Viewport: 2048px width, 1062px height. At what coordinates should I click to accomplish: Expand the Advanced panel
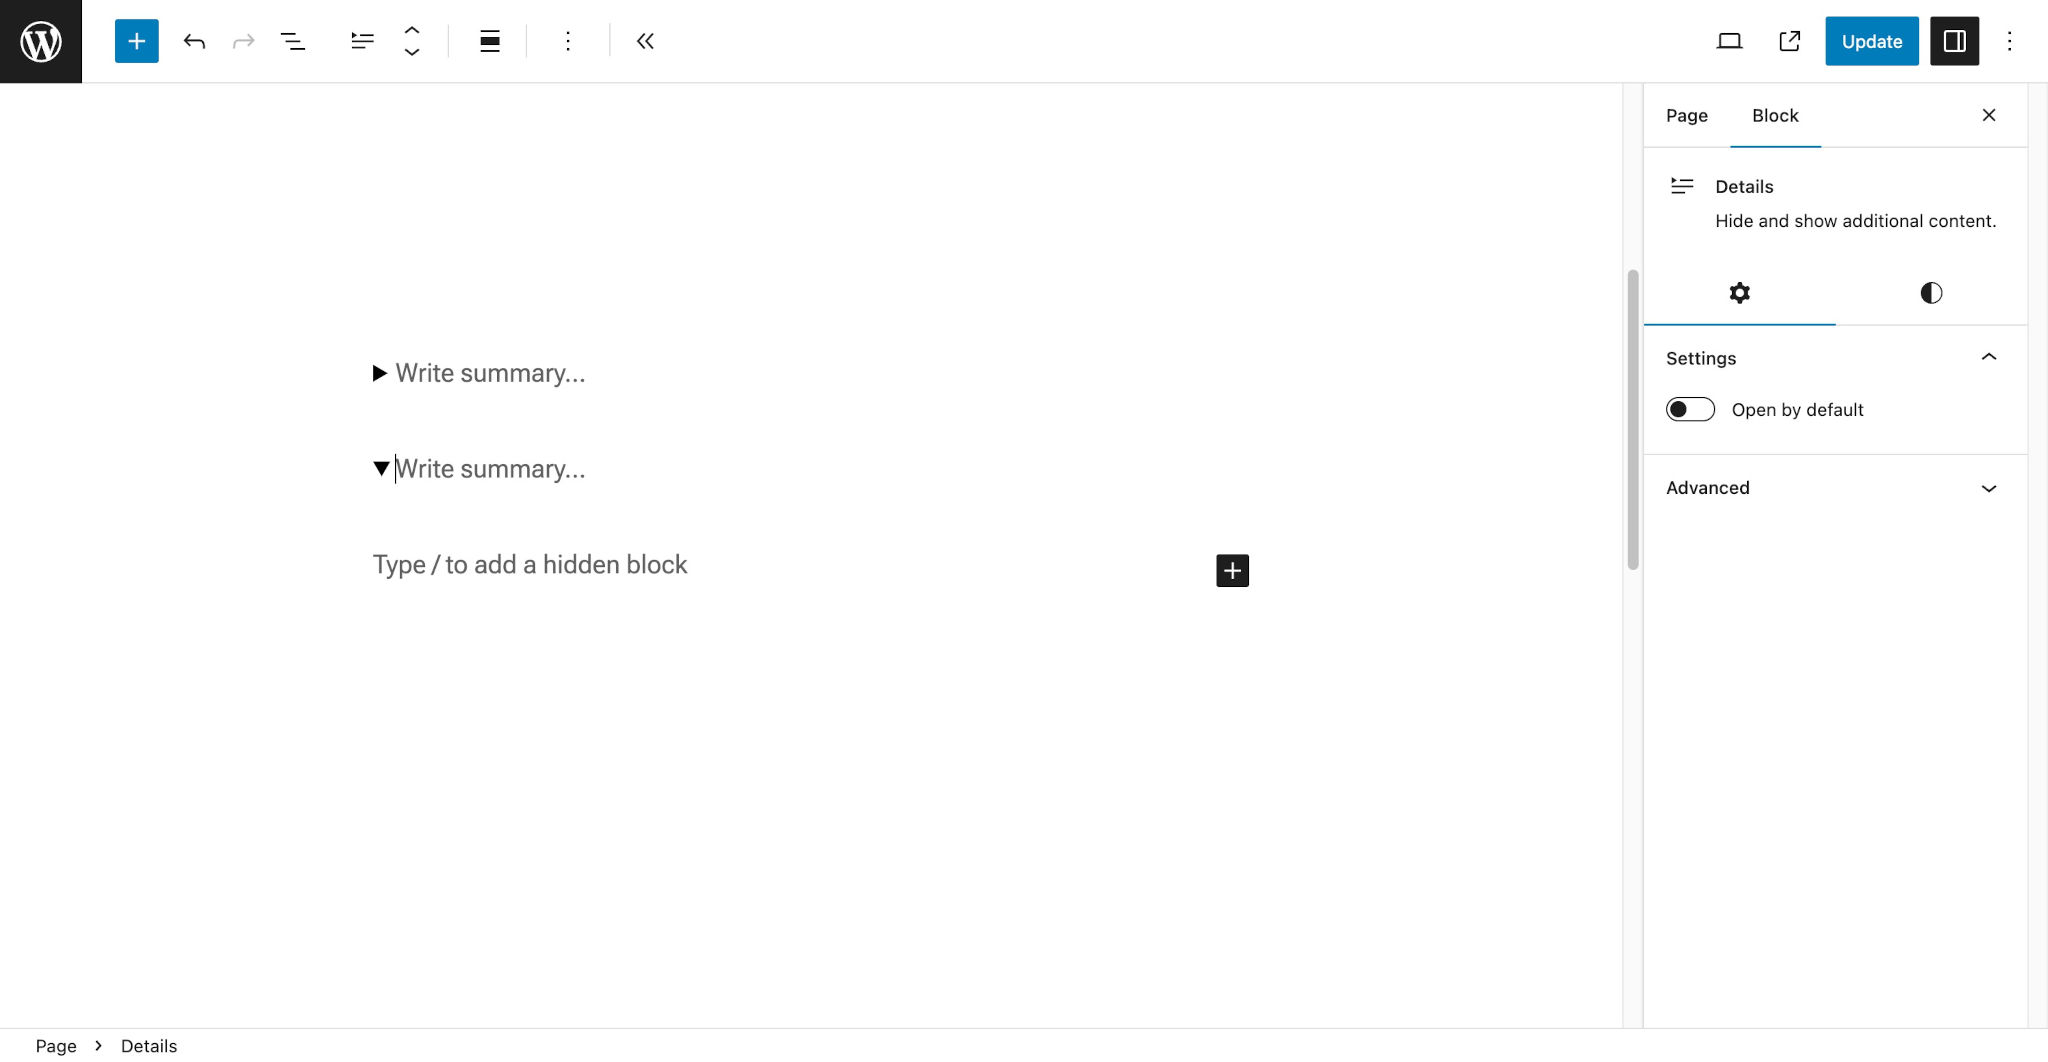[x=1834, y=488]
